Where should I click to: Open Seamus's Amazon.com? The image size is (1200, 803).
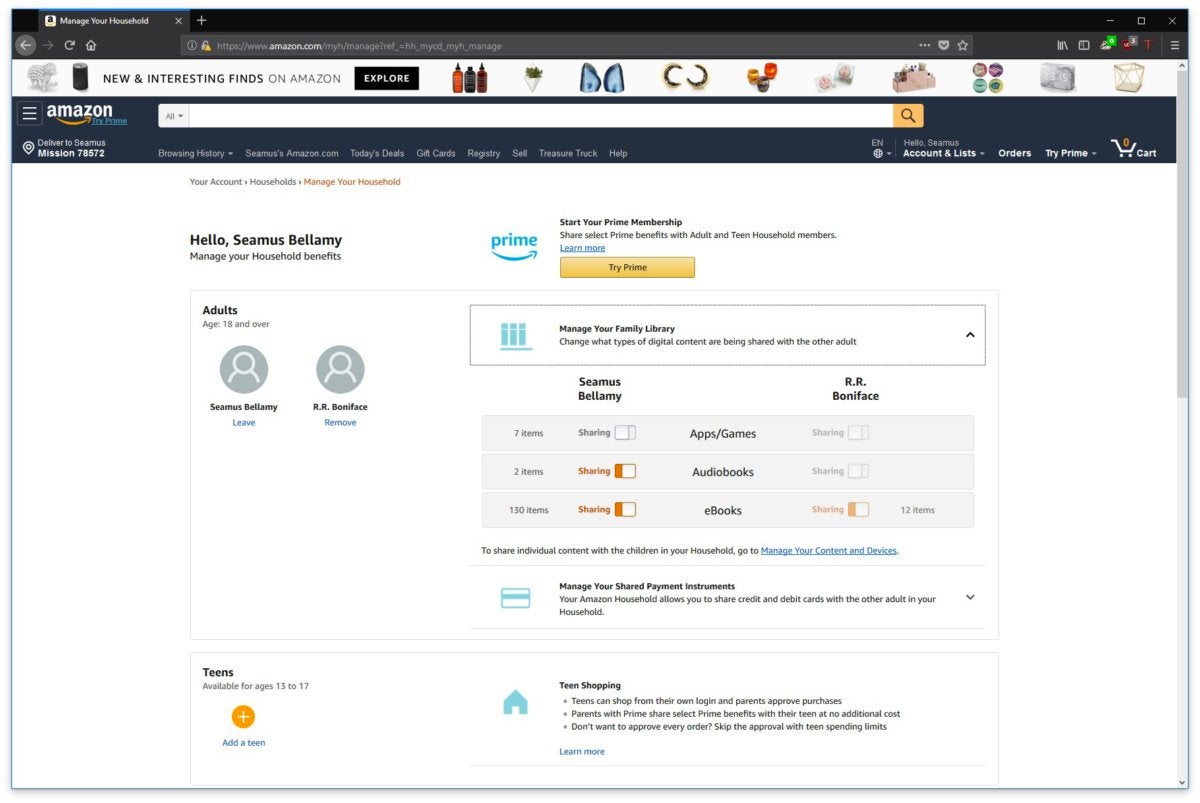point(292,153)
